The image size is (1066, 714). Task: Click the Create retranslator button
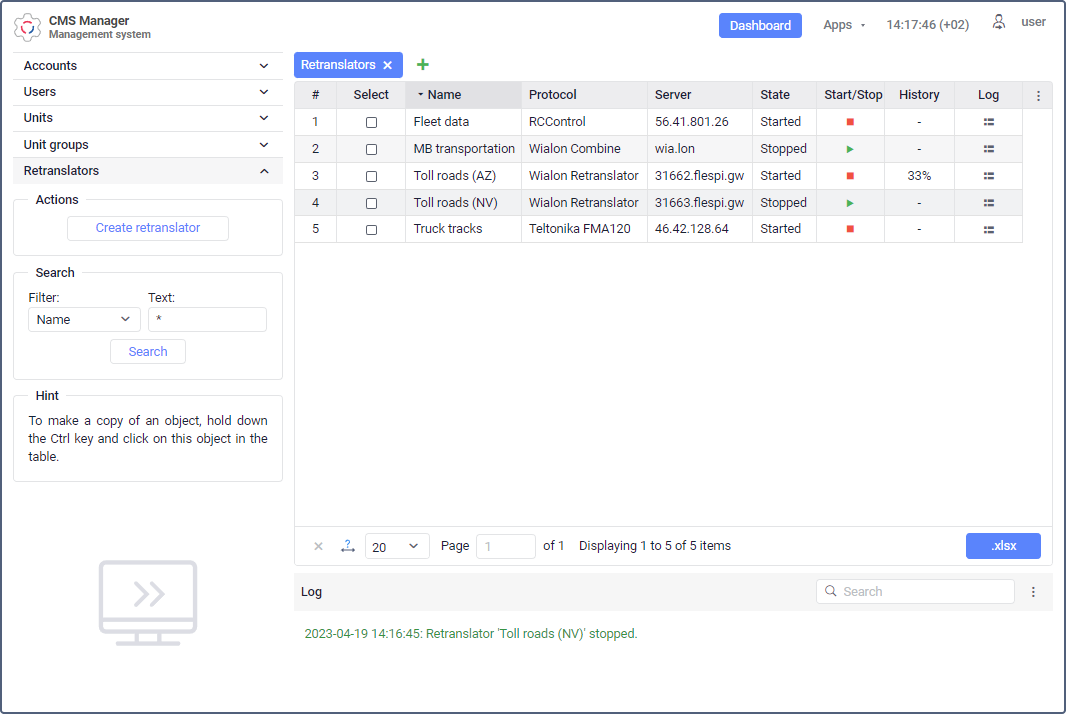coord(148,228)
